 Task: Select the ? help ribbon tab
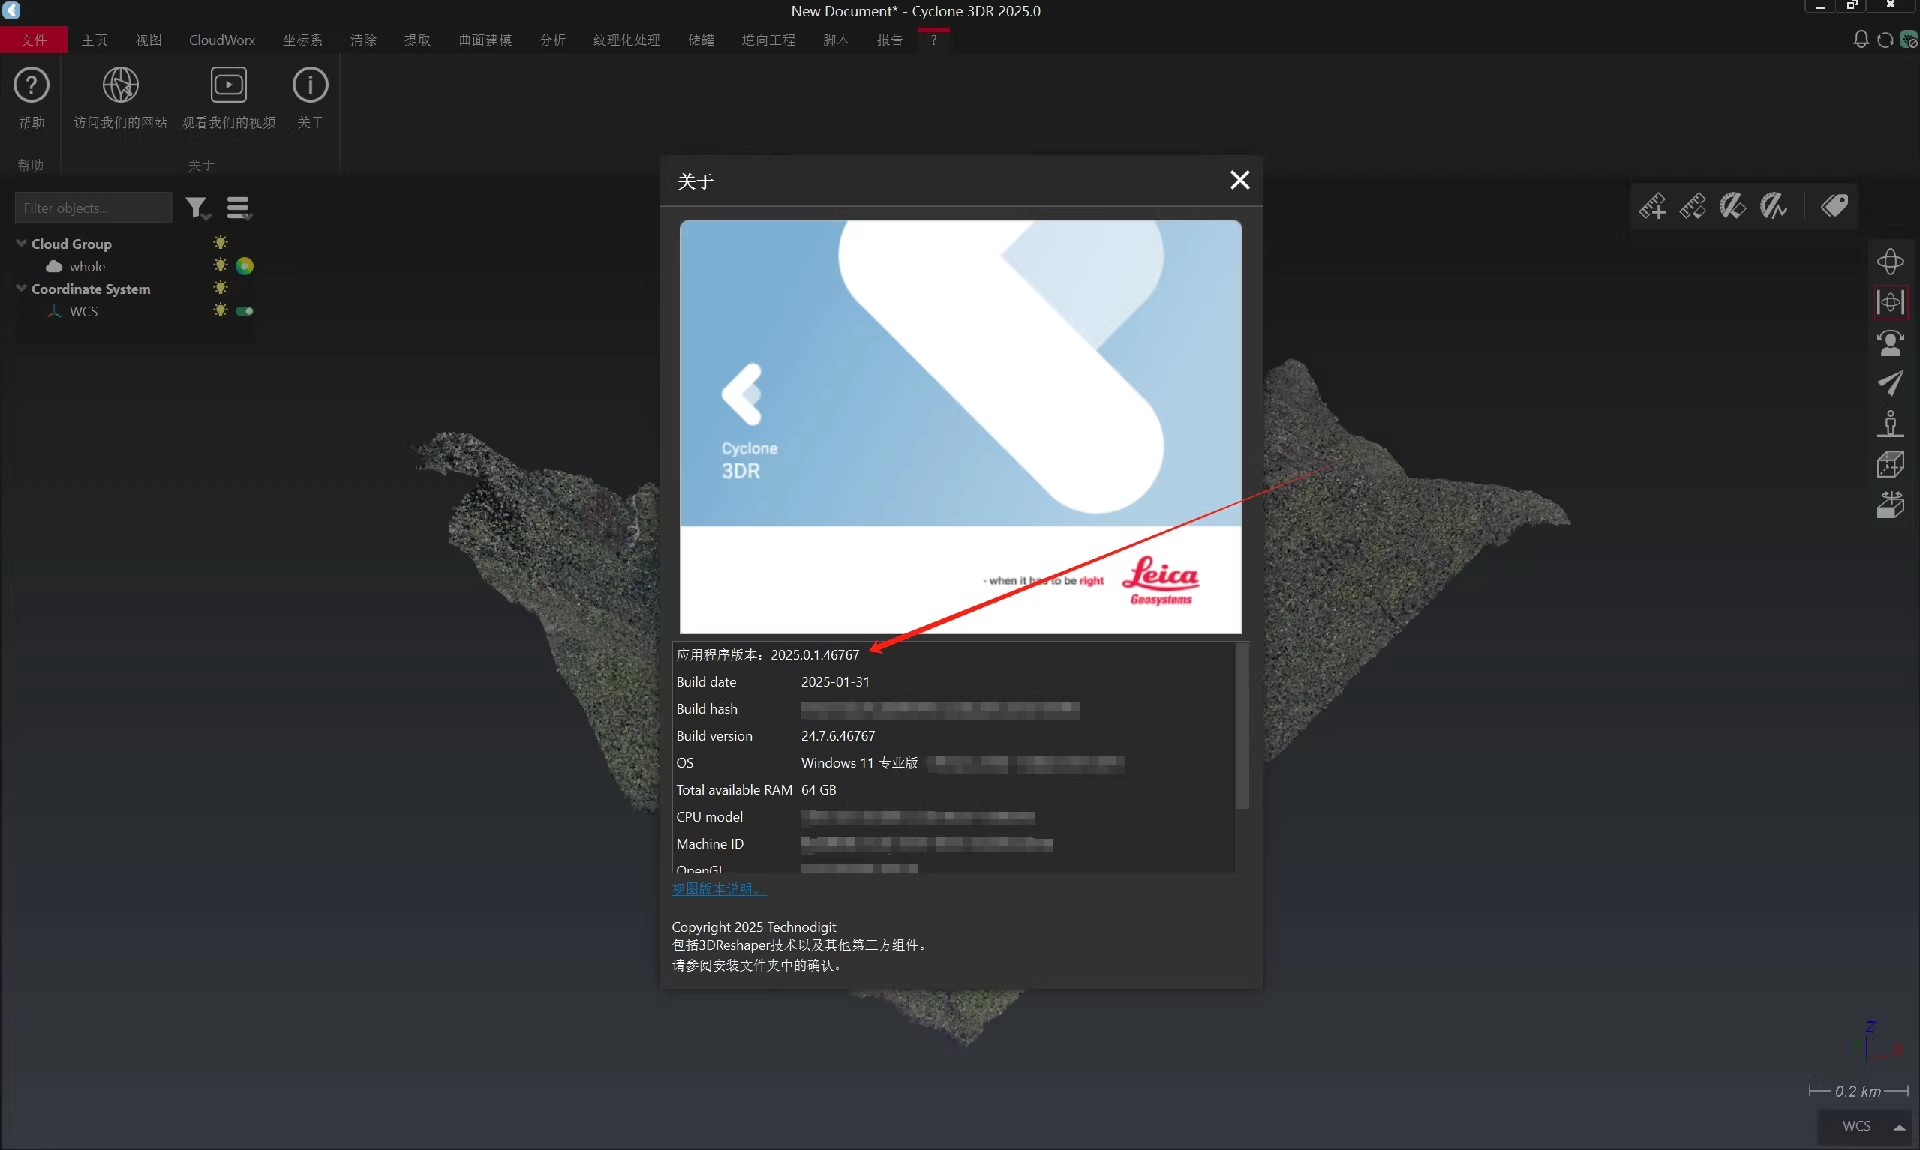tap(933, 40)
